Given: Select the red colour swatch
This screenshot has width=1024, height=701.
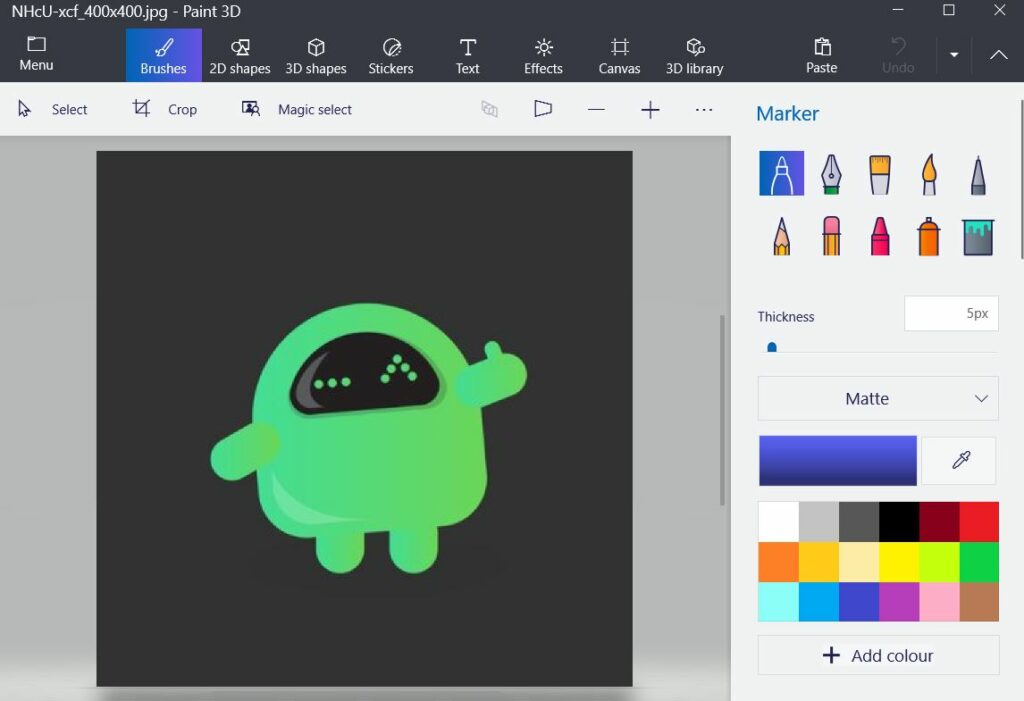Looking at the screenshot, I should [978, 520].
